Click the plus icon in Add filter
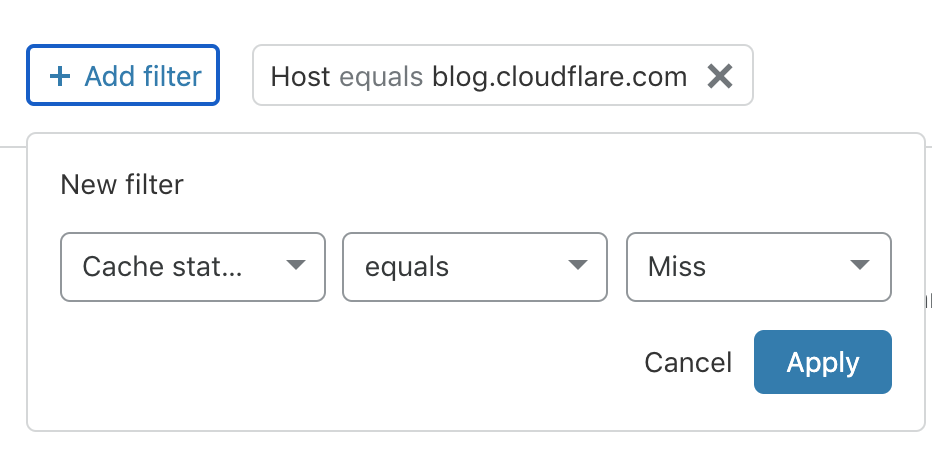Viewport: 932px width, 452px height. tap(59, 76)
